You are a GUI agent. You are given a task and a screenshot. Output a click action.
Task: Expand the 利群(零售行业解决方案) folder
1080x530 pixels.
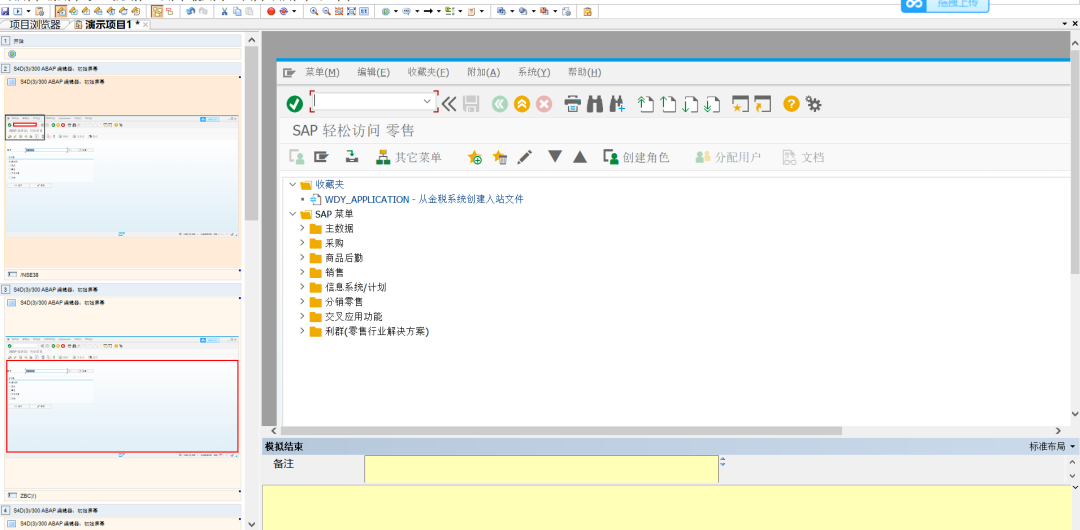[x=302, y=331]
